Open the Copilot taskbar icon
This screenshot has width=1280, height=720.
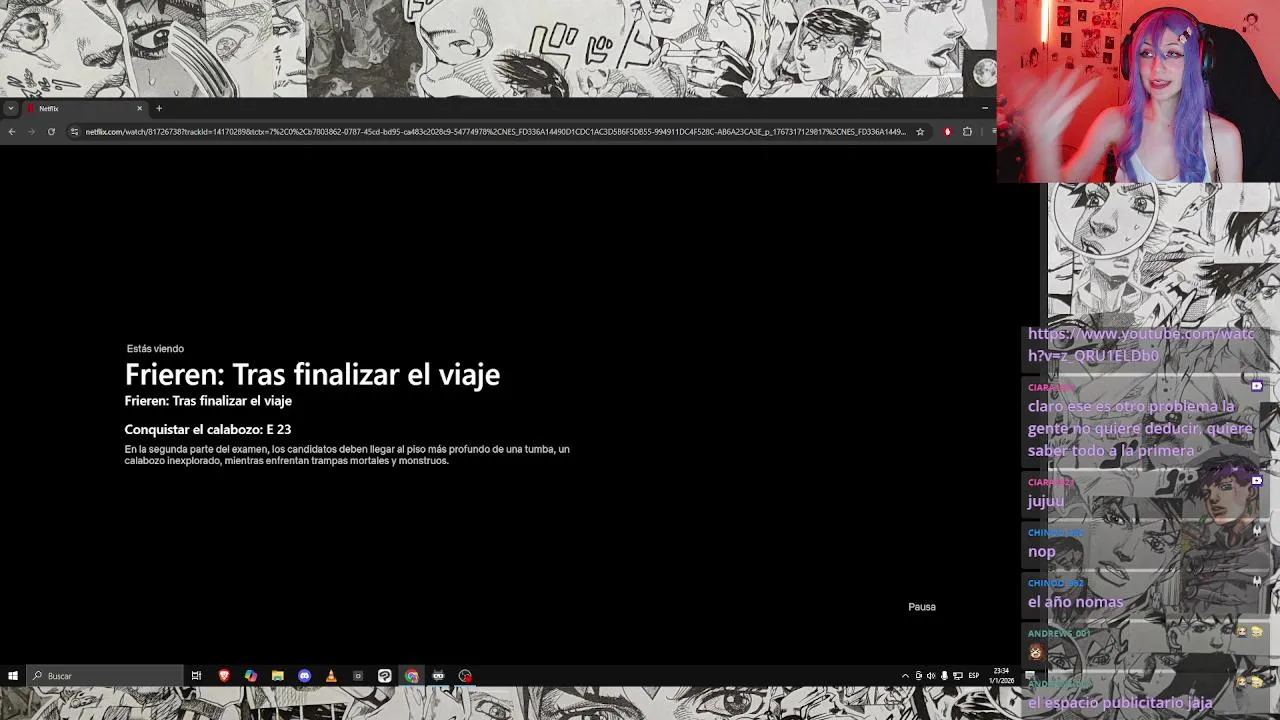click(x=251, y=676)
